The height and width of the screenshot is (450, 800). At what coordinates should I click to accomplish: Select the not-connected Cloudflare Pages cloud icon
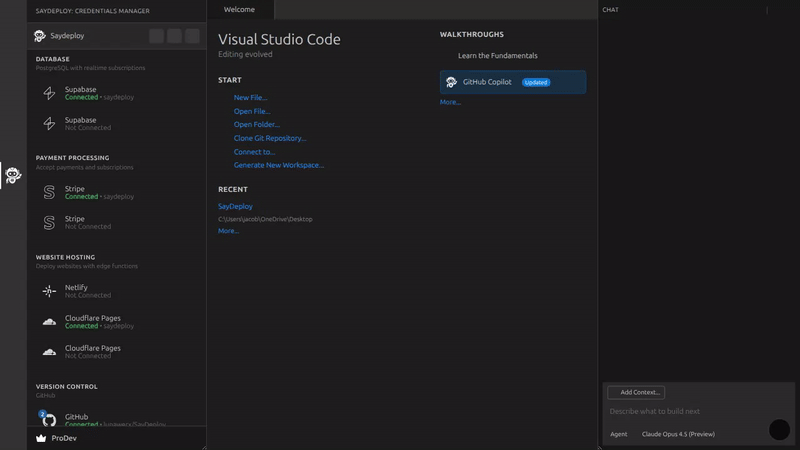(49, 352)
